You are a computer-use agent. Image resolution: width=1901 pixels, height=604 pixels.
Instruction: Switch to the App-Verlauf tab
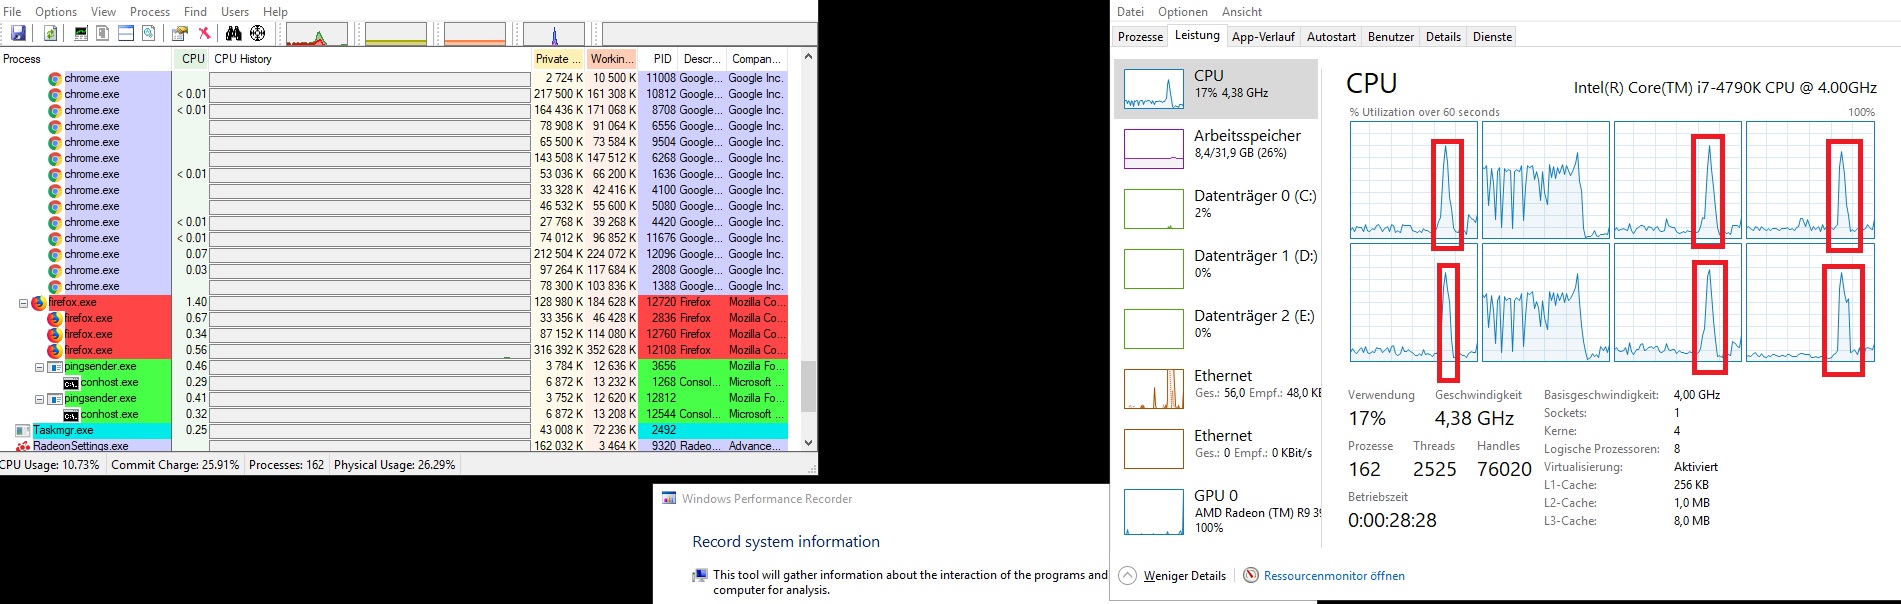(1263, 37)
